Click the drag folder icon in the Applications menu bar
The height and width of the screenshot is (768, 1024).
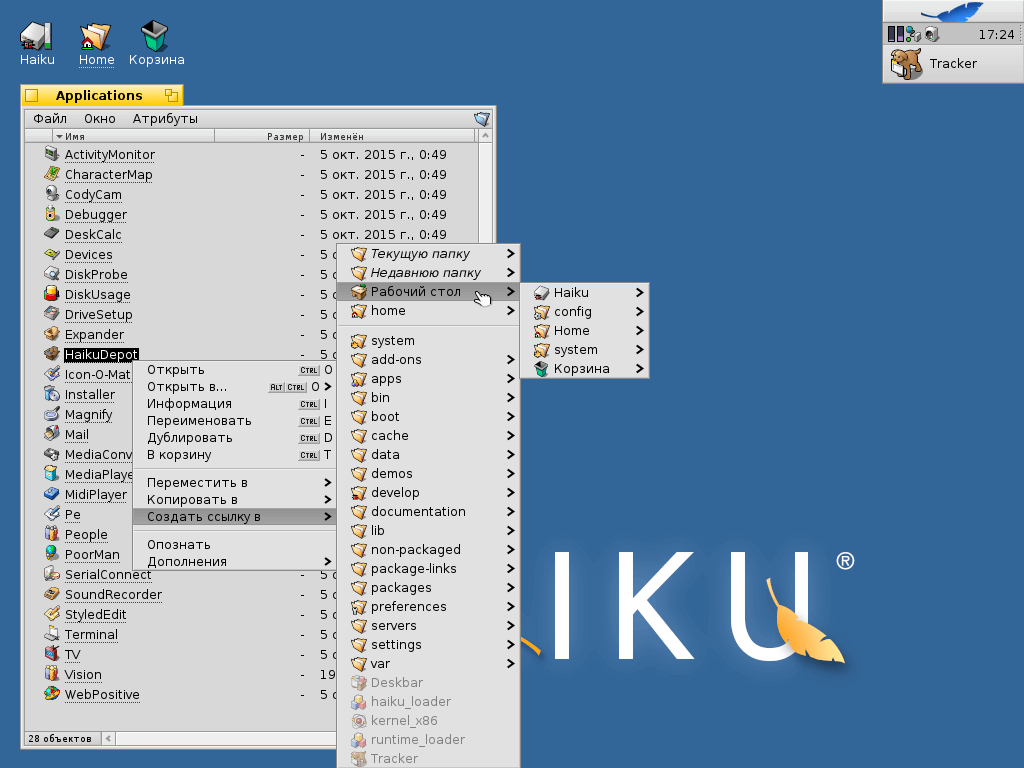point(482,118)
